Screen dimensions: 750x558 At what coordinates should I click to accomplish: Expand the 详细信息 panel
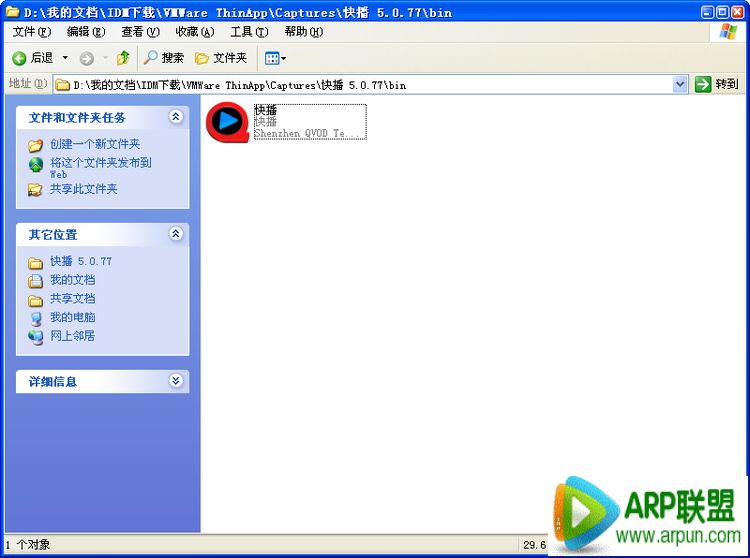176,381
